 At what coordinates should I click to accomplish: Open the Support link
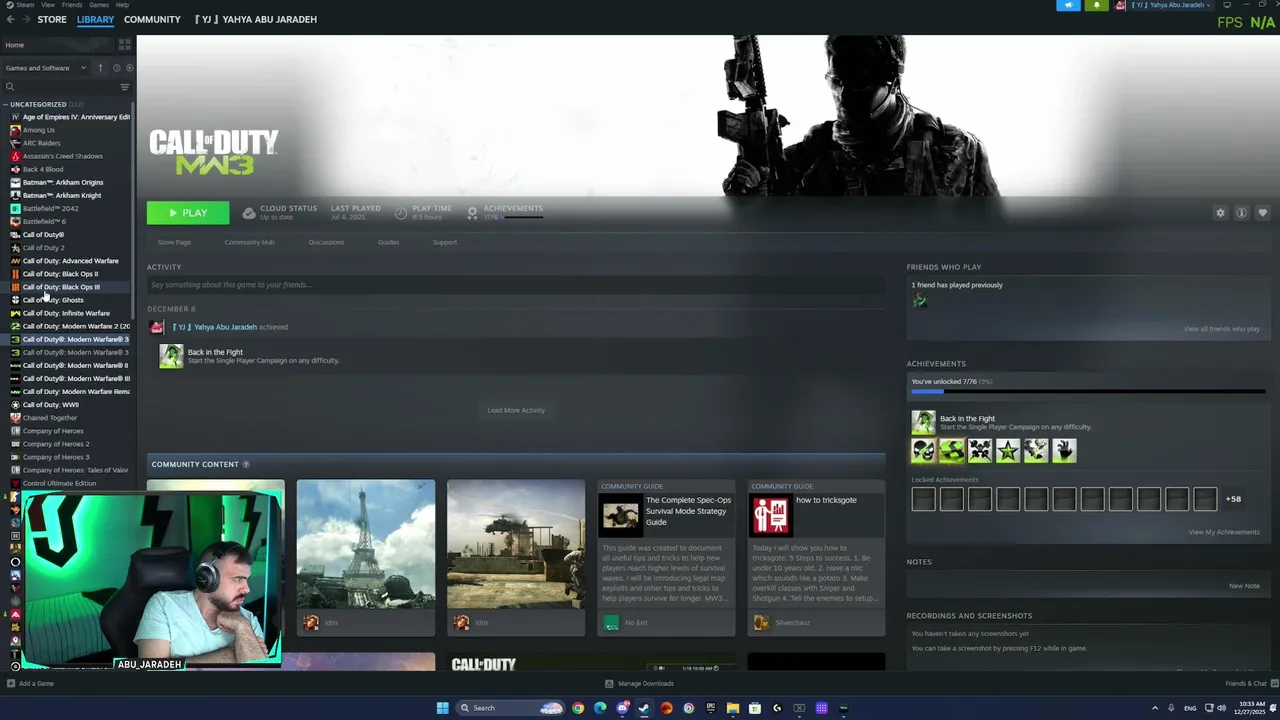tap(445, 242)
